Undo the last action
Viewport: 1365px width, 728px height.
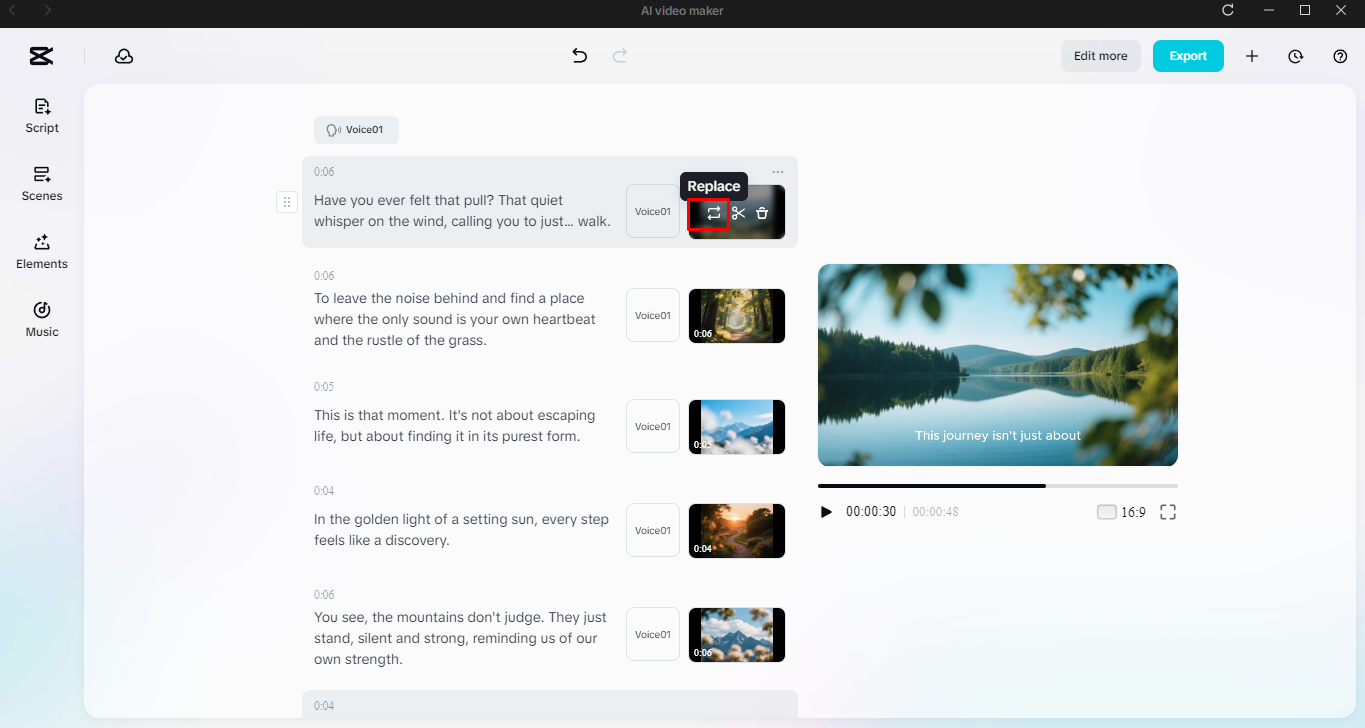tap(579, 56)
